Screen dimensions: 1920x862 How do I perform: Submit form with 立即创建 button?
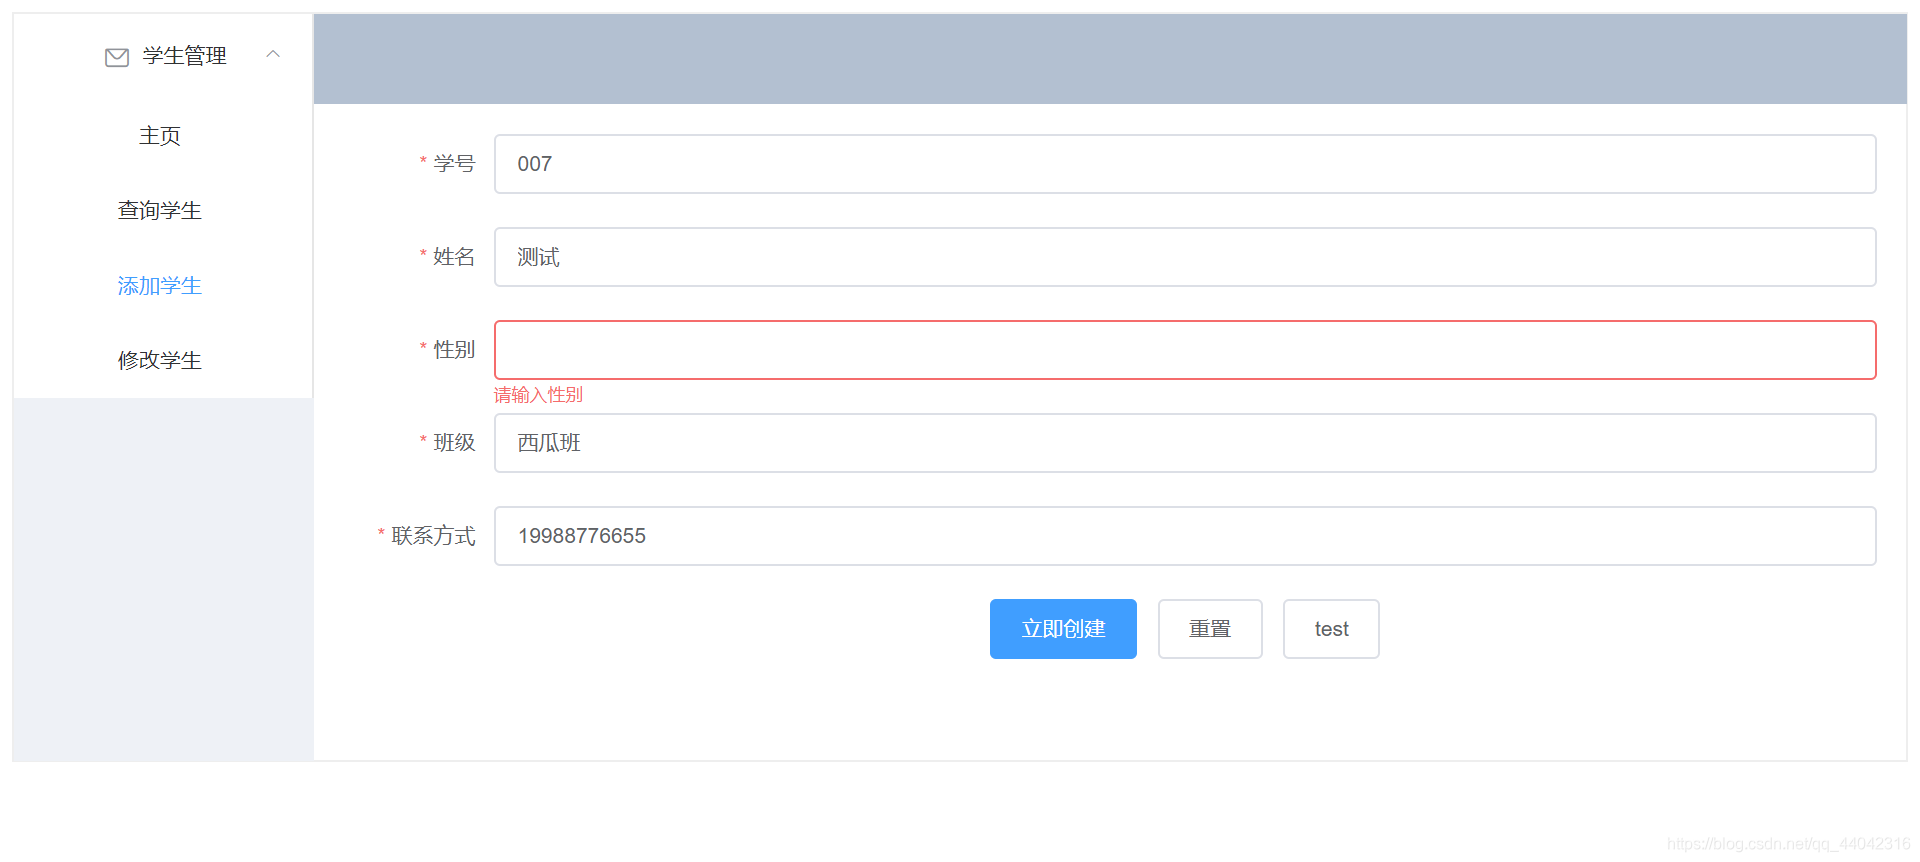point(1063,629)
